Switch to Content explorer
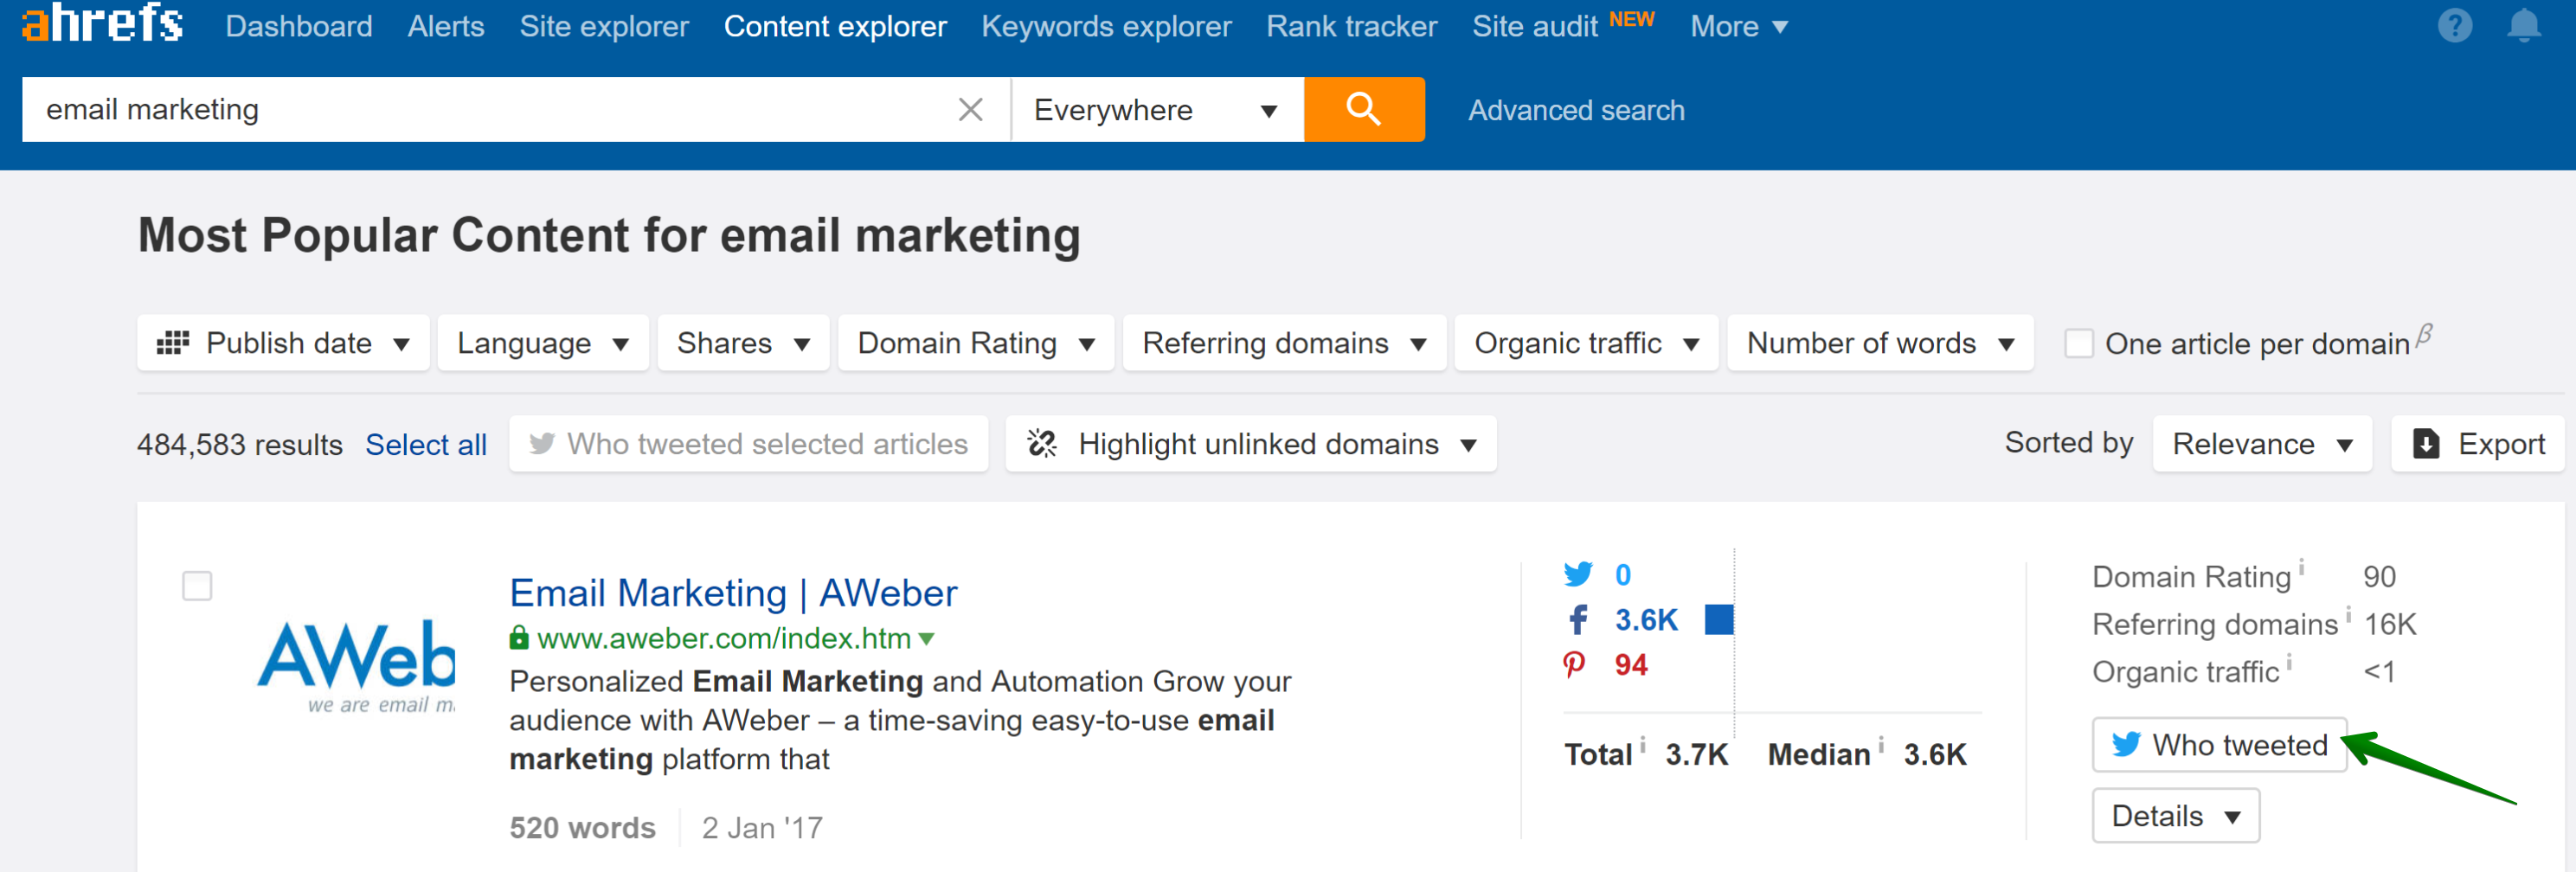 click(835, 26)
